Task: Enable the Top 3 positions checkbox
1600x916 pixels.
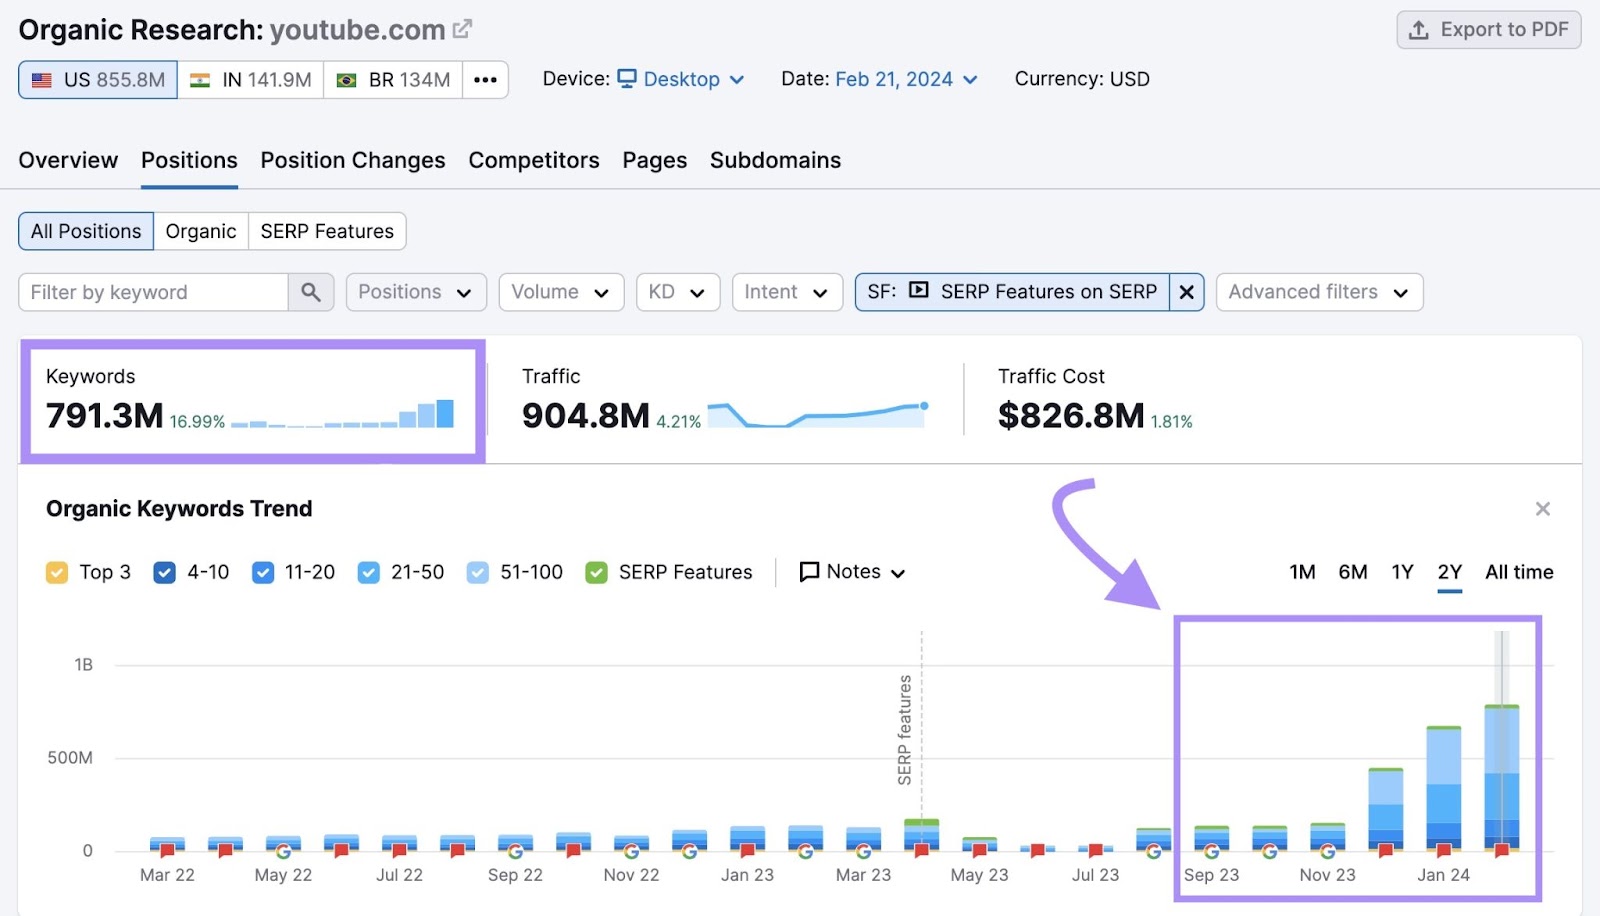Action: point(57,571)
